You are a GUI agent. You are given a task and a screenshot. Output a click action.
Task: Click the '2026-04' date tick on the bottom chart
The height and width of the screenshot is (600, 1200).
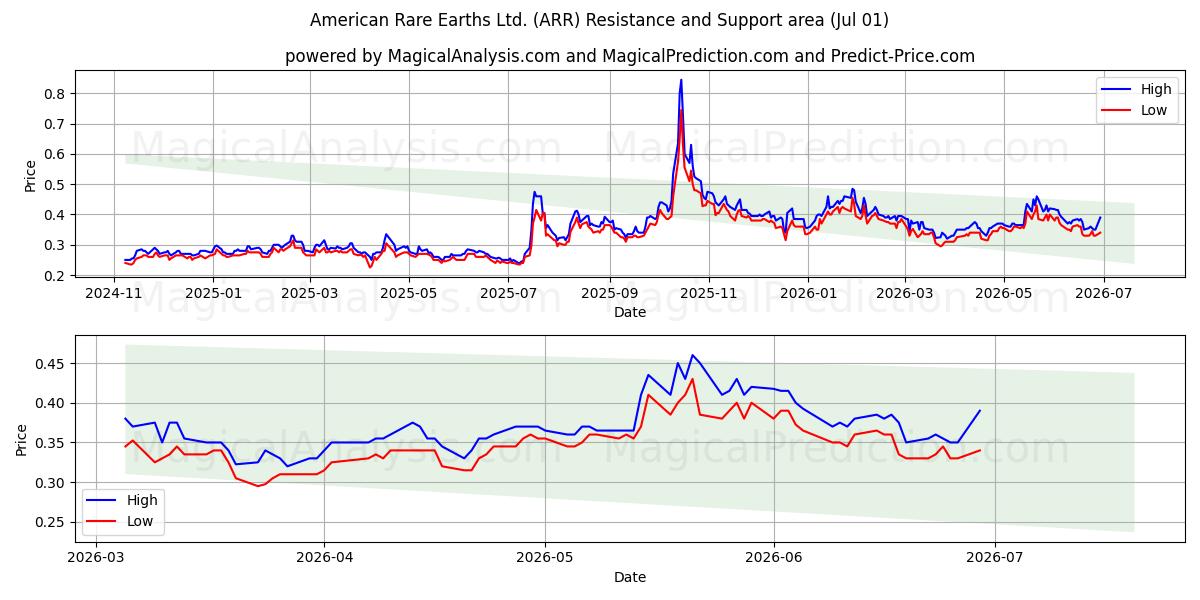pyautogui.click(x=324, y=559)
